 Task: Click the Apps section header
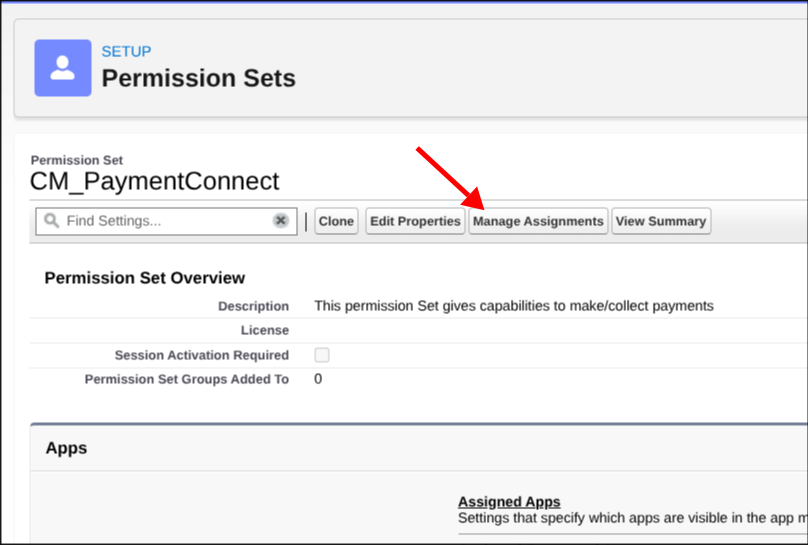click(x=66, y=448)
